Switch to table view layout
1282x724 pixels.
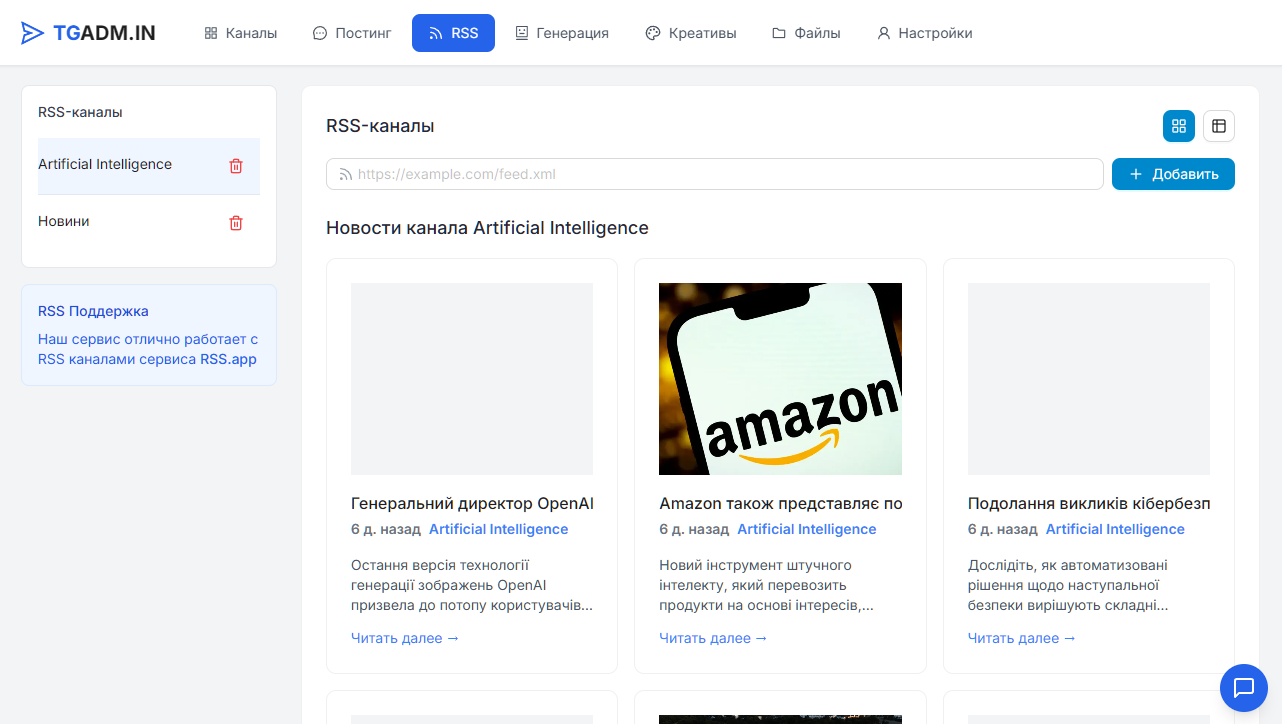(1218, 126)
